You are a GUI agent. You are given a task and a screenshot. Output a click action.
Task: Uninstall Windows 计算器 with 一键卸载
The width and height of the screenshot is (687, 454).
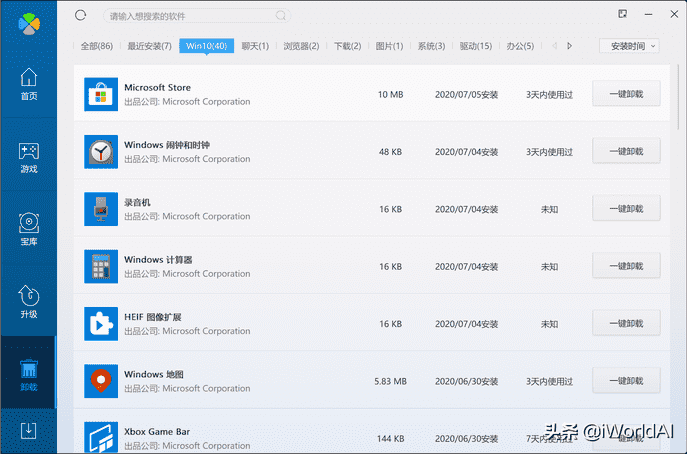tap(626, 266)
